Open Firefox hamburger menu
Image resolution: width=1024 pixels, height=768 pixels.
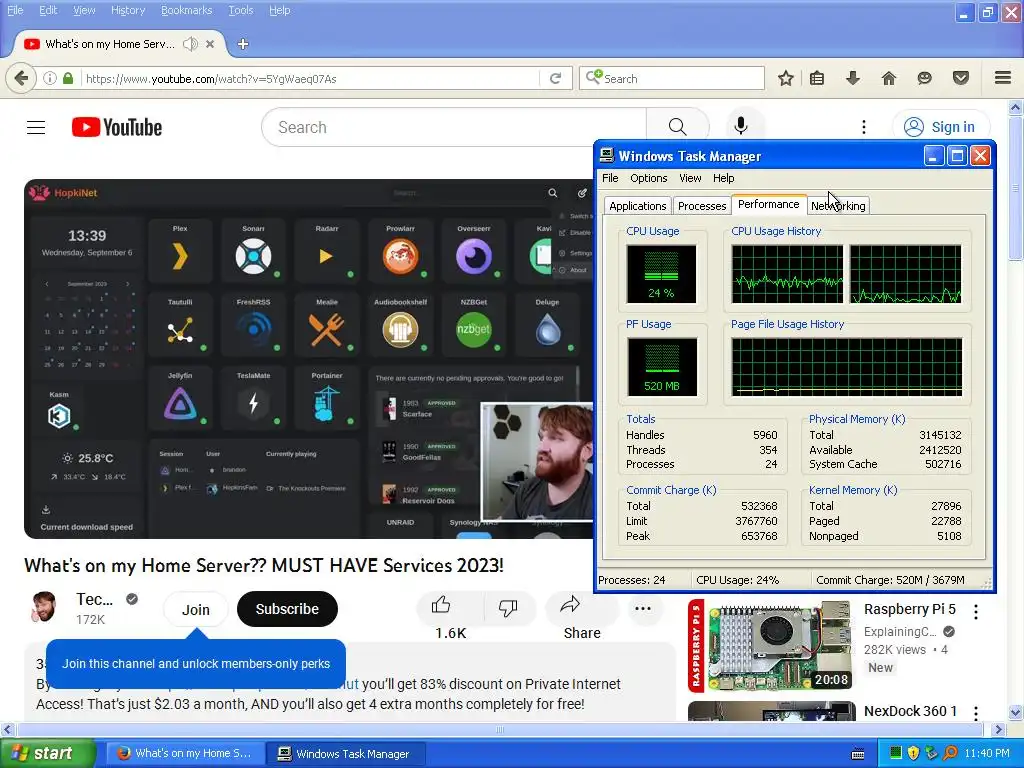tap(1003, 78)
